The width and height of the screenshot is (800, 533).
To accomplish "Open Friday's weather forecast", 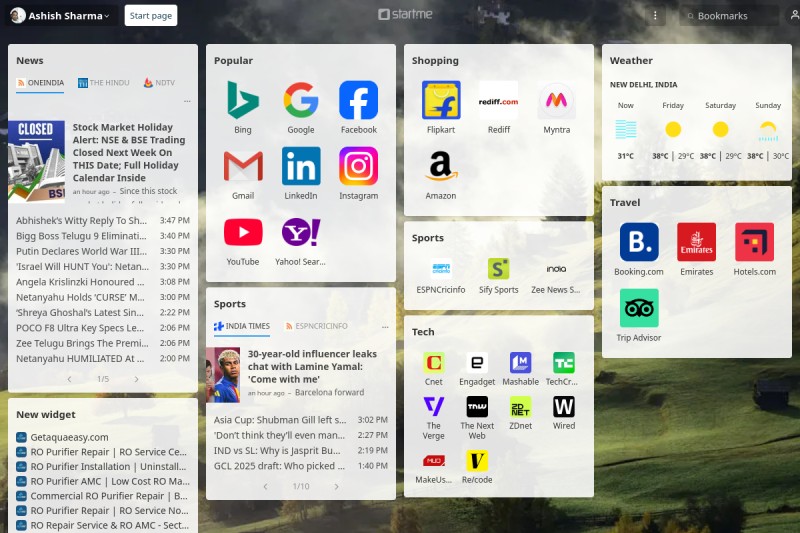I will (x=673, y=132).
